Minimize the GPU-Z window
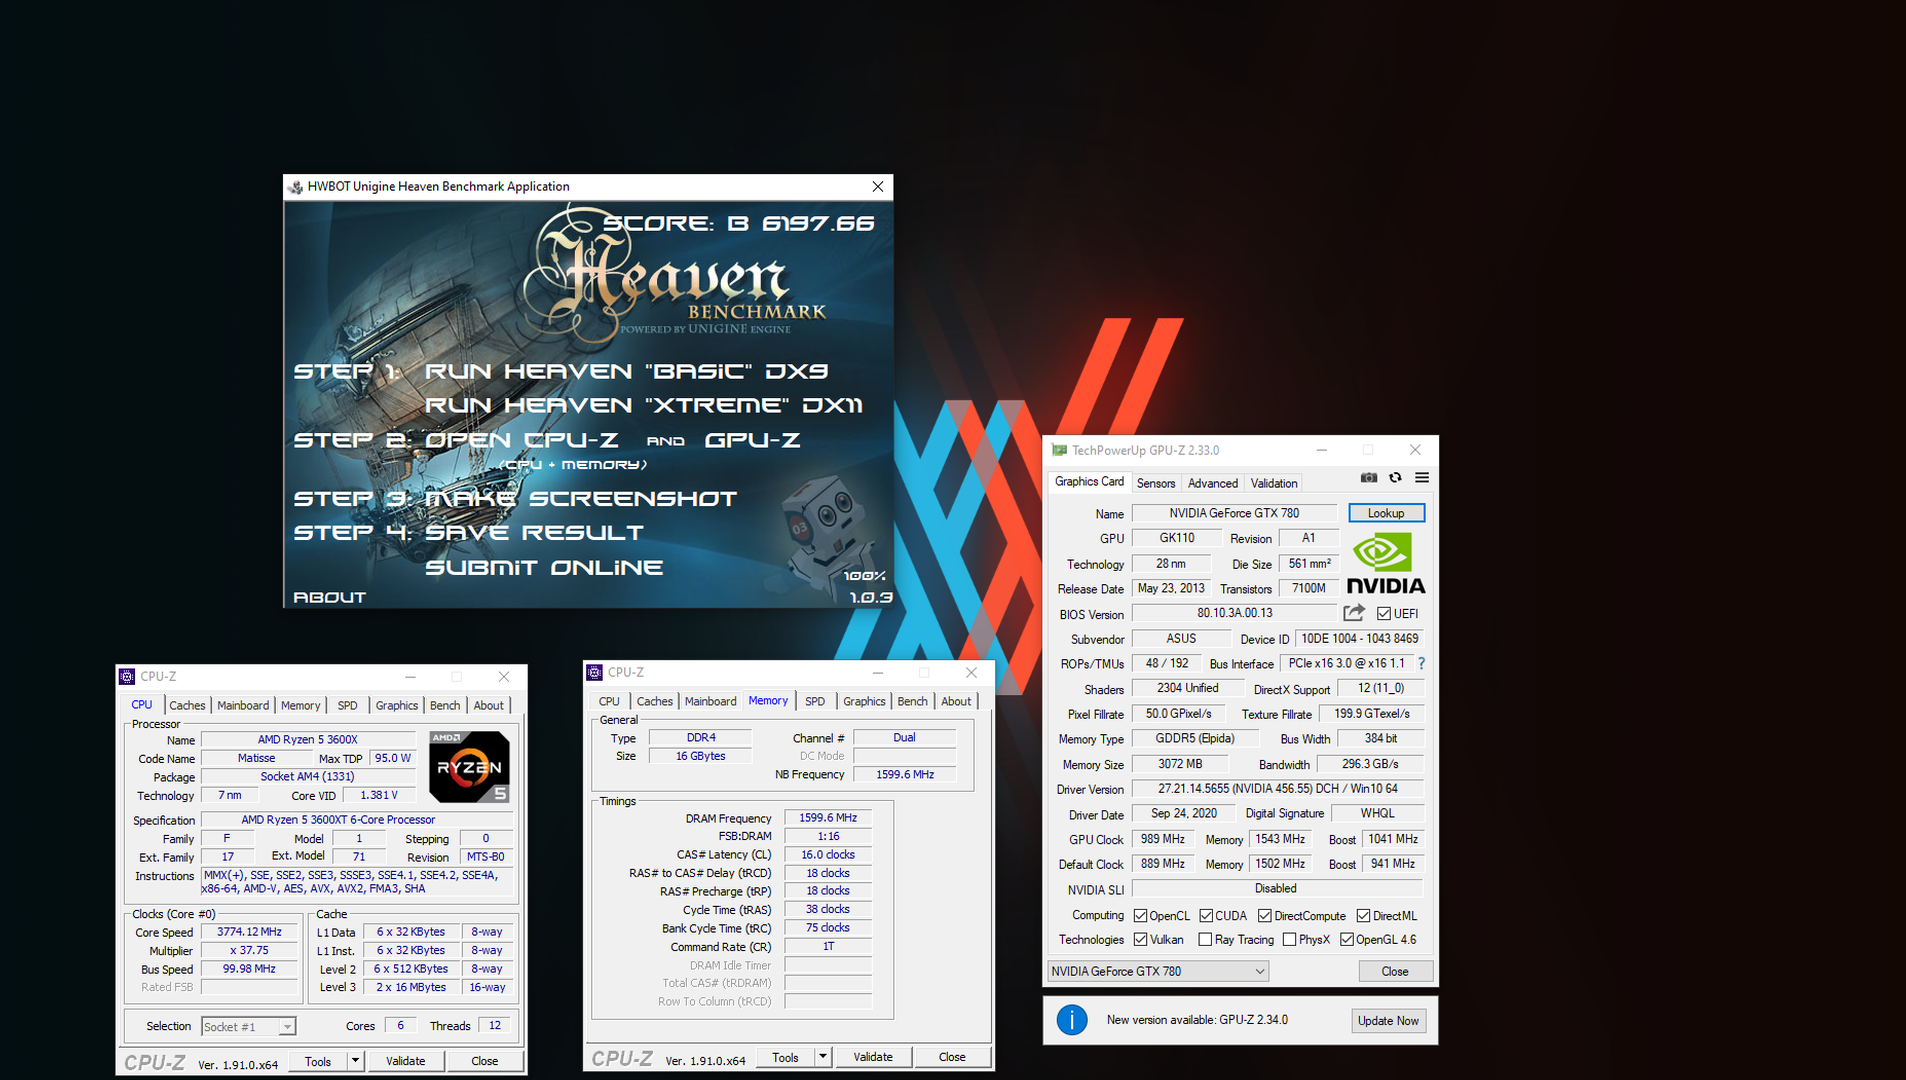This screenshot has width=1906, height=1080. pyautogui.click(x=1321, y=451)
